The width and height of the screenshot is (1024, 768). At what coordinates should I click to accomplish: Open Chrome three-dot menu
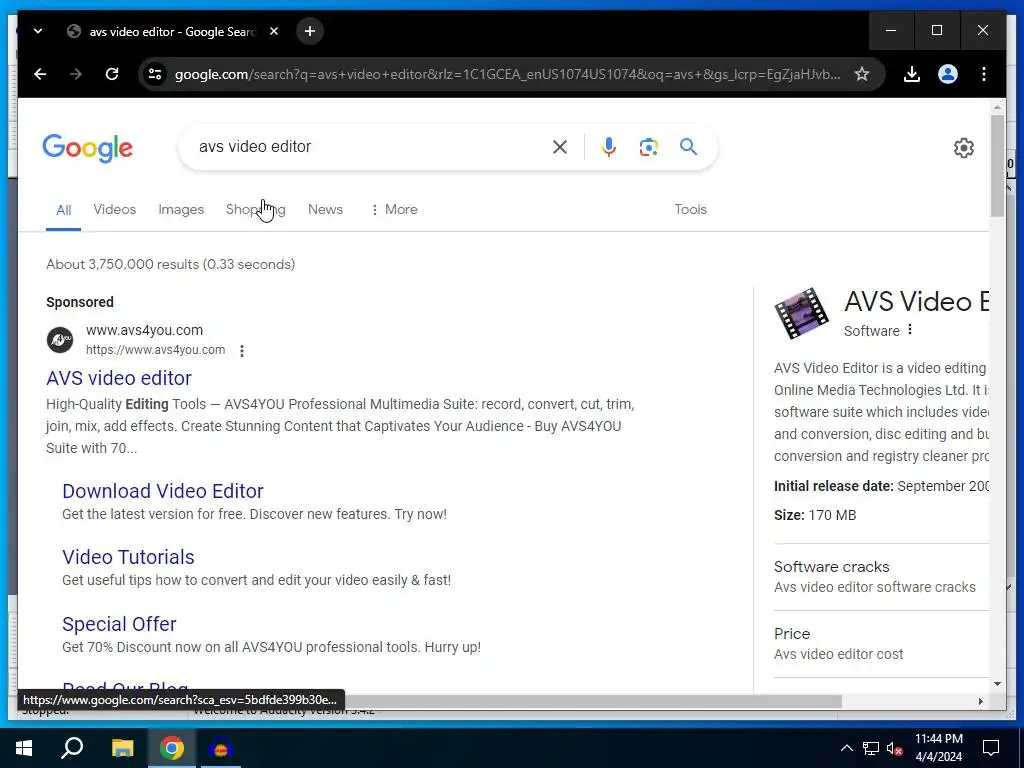point(984,74)
